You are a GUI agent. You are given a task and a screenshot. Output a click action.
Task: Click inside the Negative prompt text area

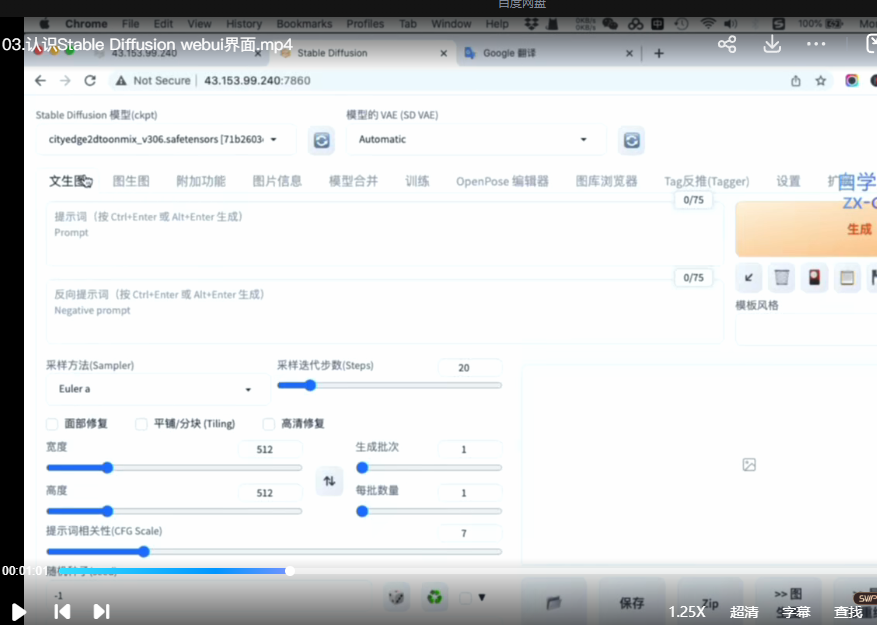pyautogui.click(x=385, y=312)
